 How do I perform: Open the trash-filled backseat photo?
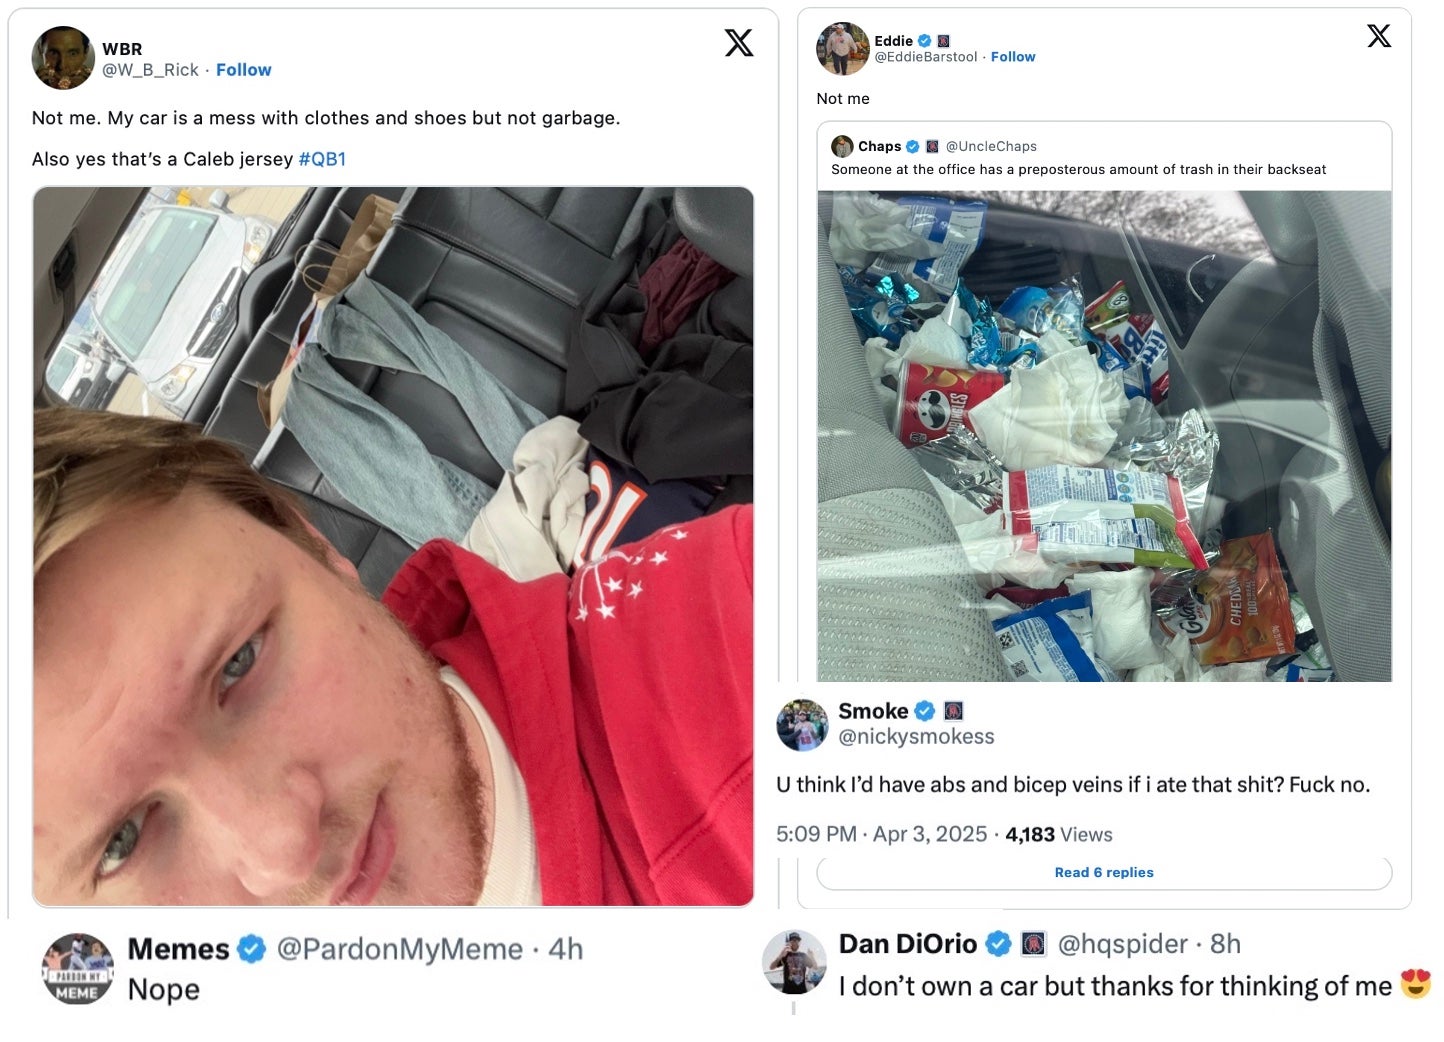point(1104,436)
